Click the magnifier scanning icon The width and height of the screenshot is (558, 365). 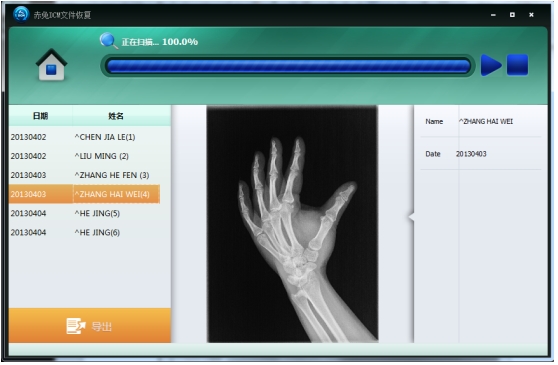(x=109, y=41)
